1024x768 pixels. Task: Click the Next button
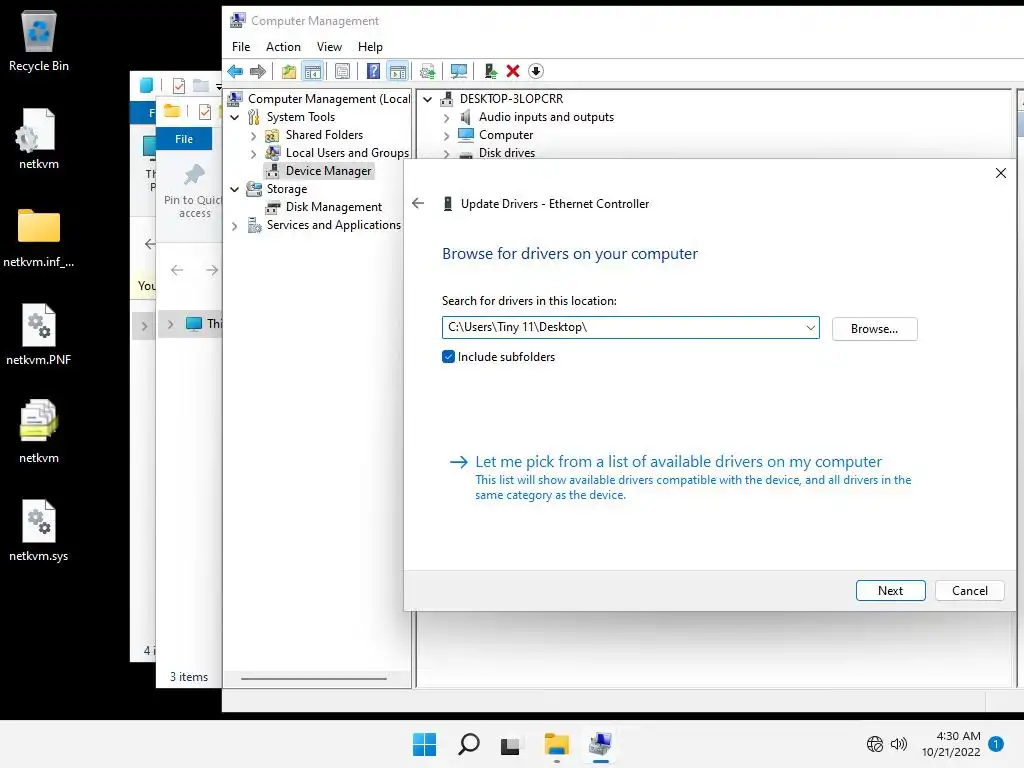pos(890,590)
